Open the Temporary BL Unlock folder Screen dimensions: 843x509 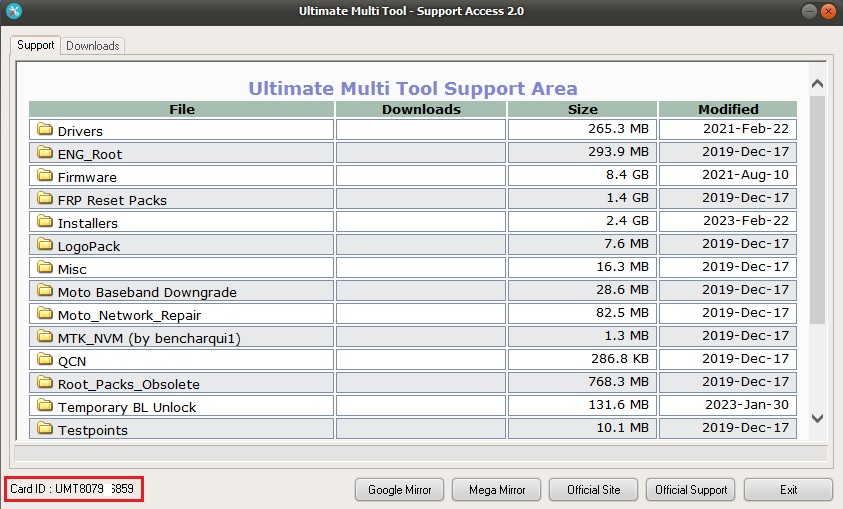click(127, 407)
